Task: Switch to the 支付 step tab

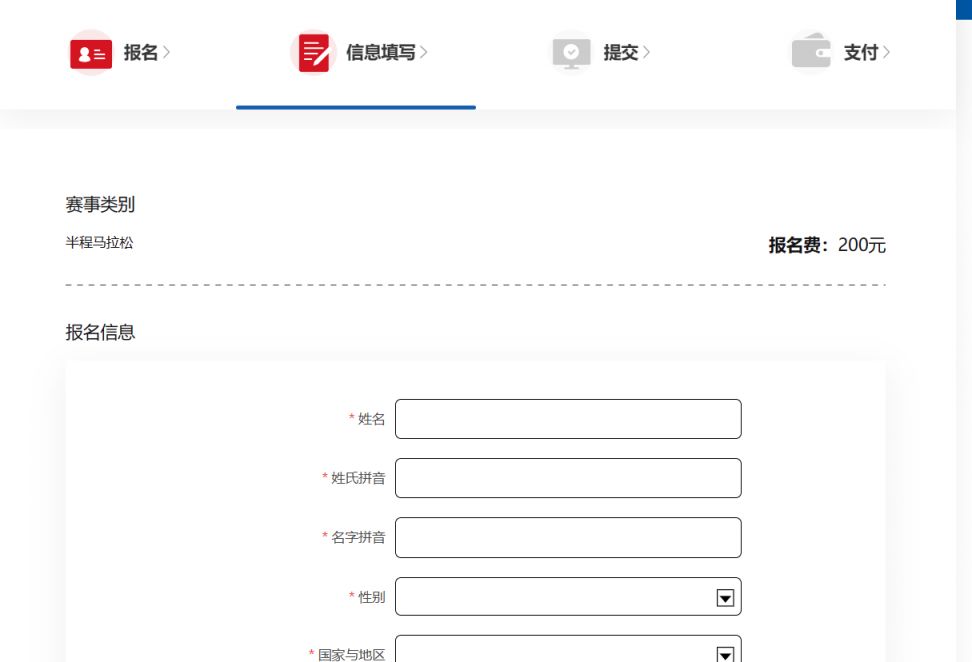Action: coord(840,53)
